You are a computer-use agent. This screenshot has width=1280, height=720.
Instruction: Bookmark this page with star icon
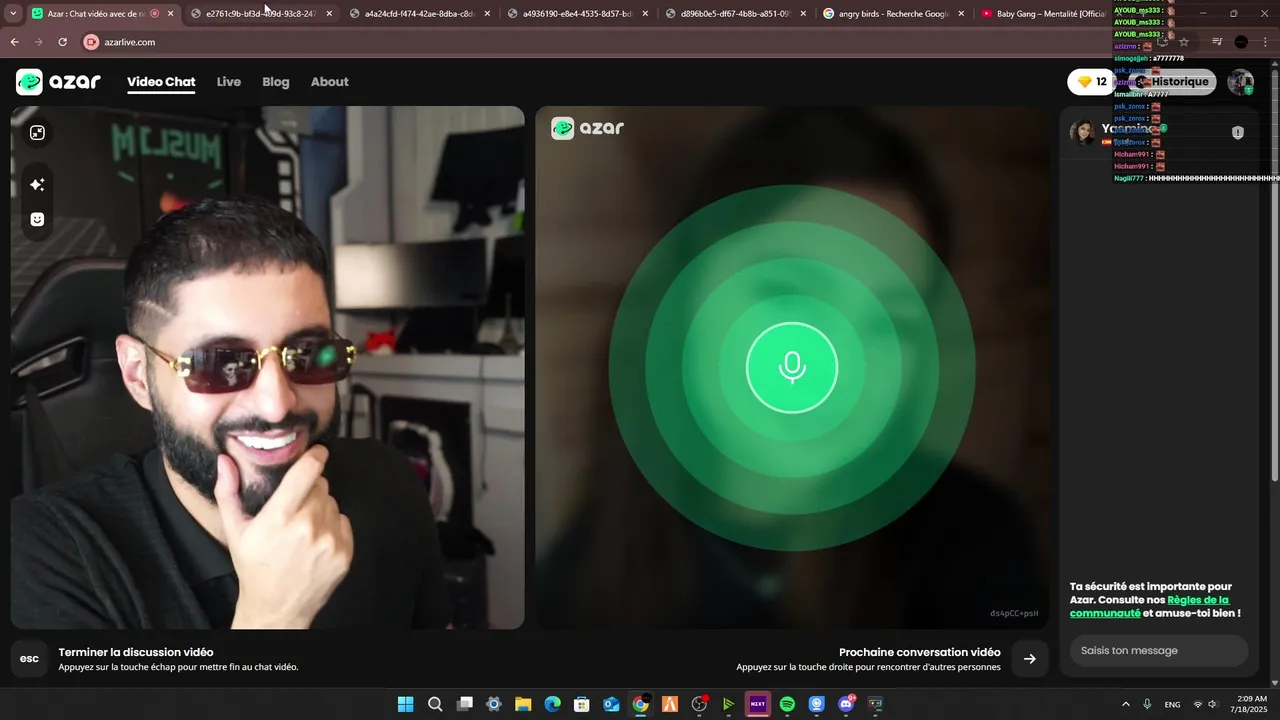[x=1184, y=42]
